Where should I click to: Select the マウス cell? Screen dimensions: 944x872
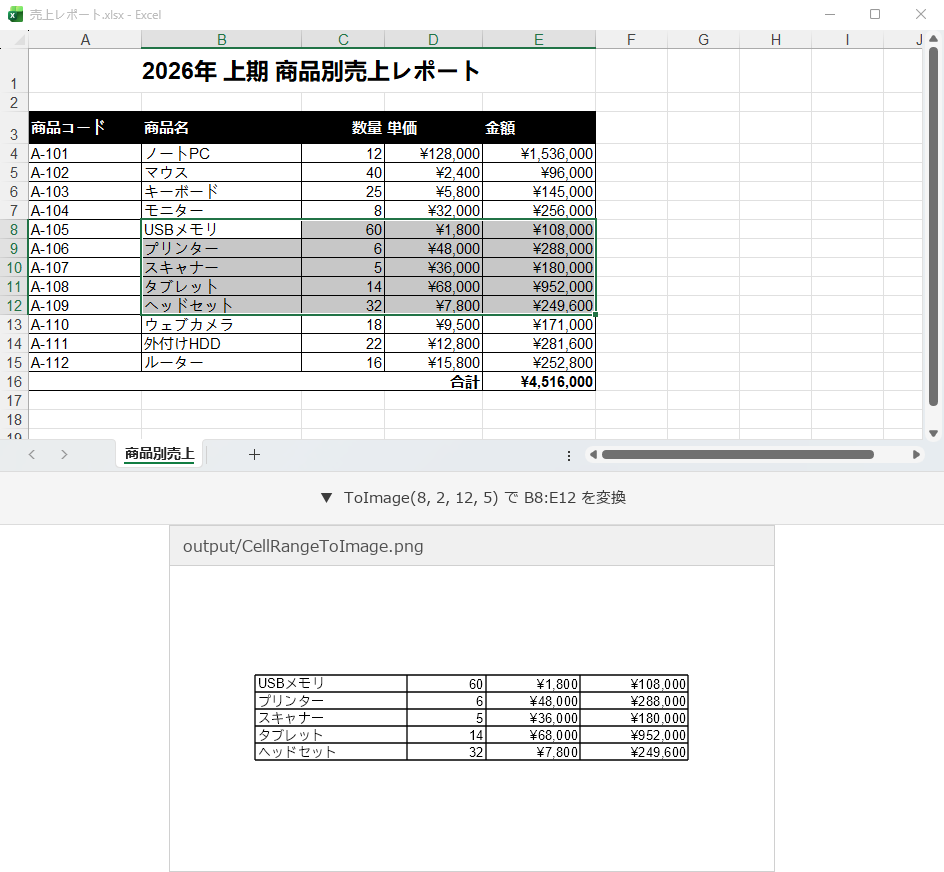point(222,172)
